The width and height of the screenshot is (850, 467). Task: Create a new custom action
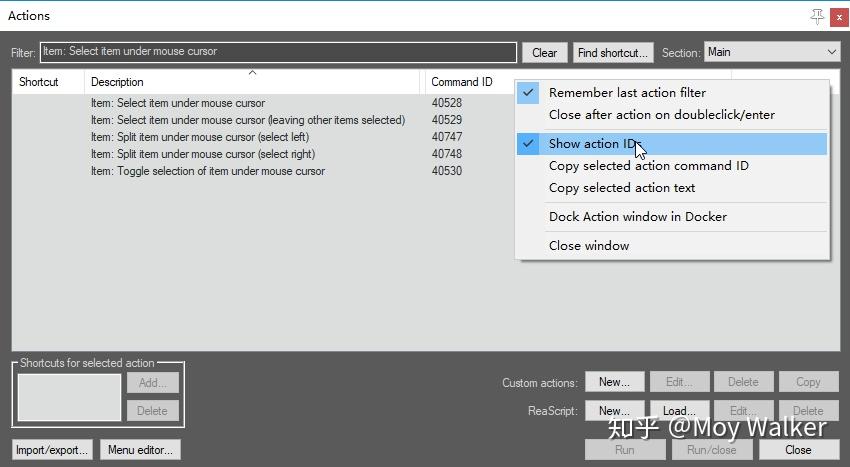[614, 382]
